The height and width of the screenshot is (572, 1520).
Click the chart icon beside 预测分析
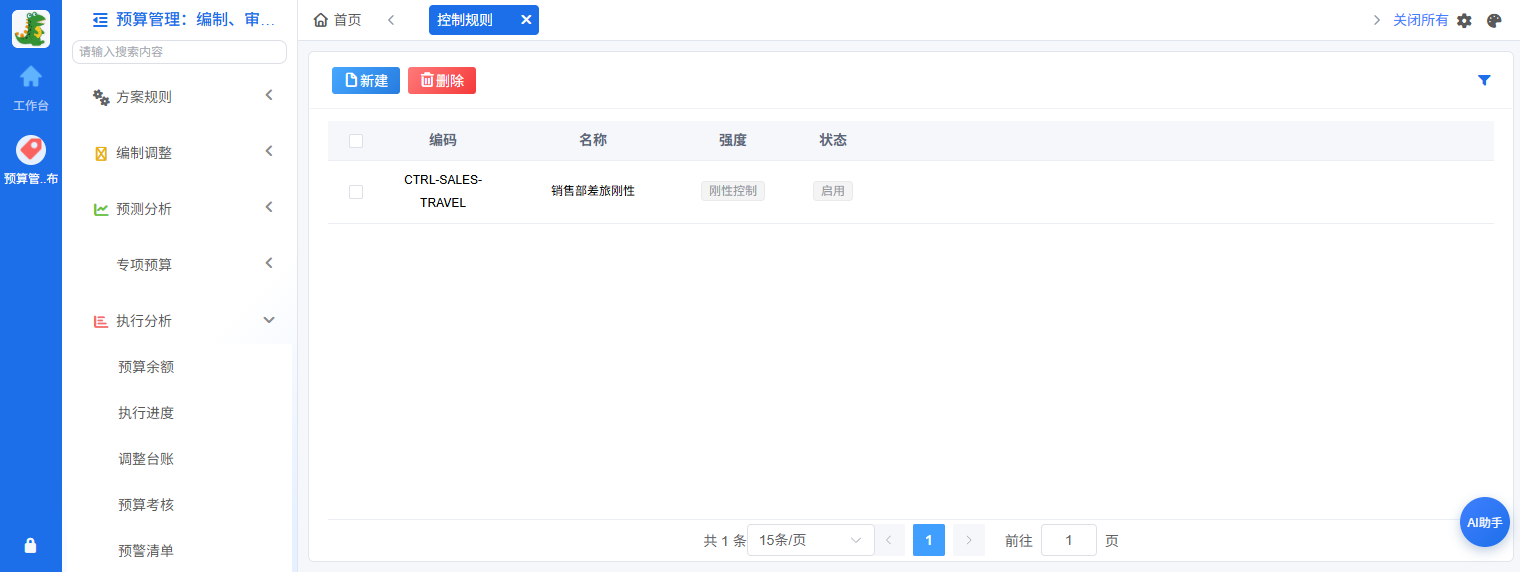[101, 209]
